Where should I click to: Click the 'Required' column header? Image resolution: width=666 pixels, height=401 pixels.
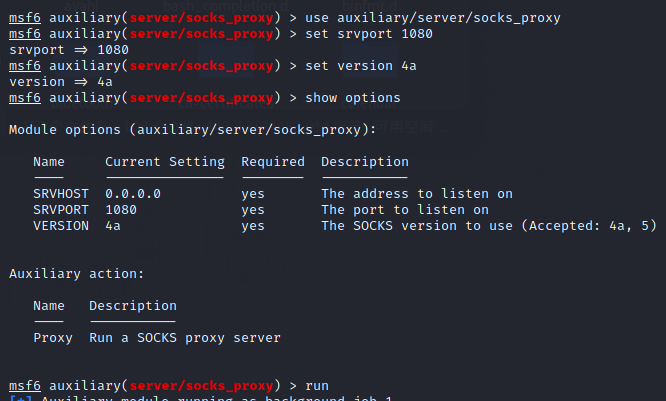tap(272, 162)
